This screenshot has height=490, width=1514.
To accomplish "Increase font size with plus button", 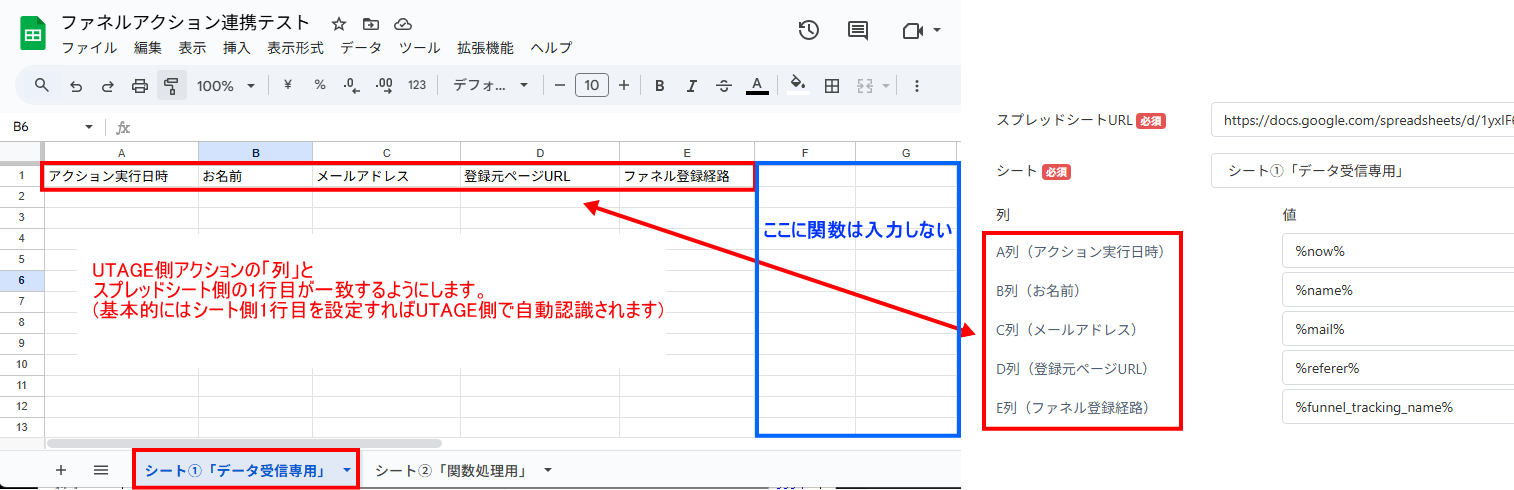I will click(x=624, y=86).
